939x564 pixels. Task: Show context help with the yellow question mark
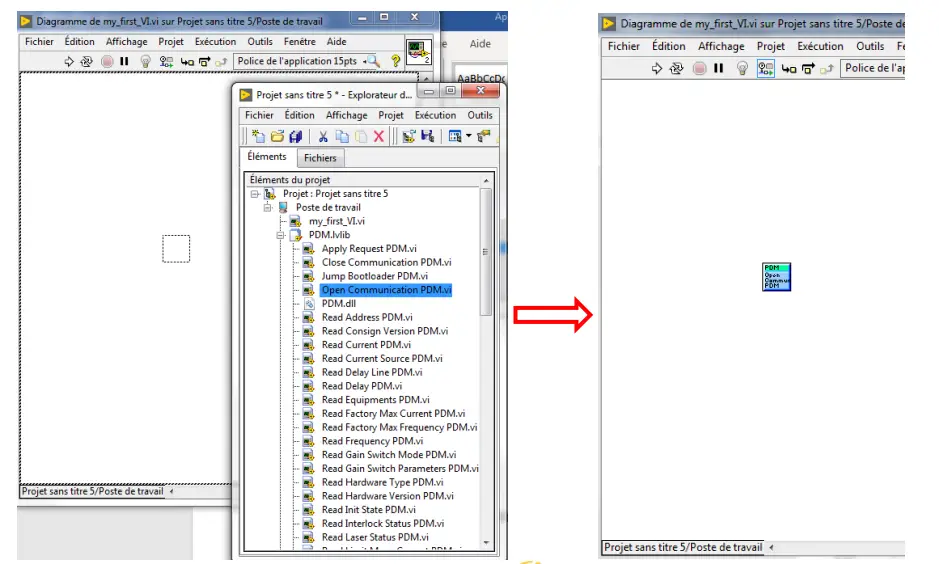tap(395, 60)
